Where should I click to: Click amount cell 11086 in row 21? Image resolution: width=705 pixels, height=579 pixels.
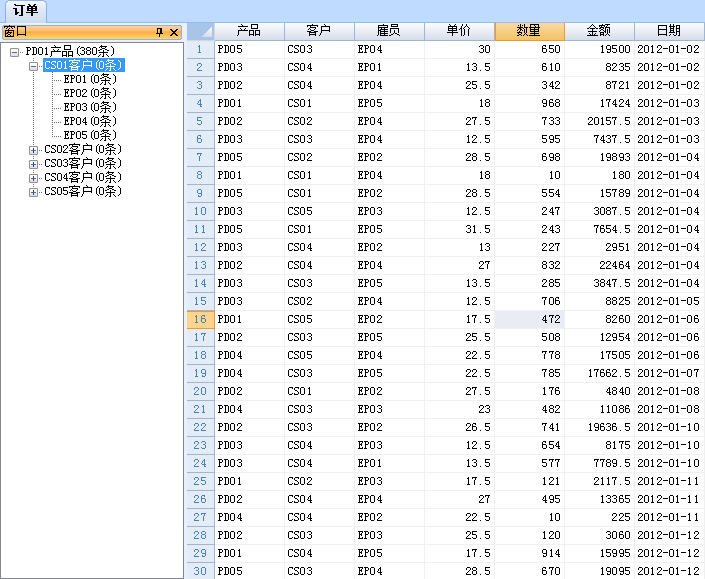click(x=599, y=409)
